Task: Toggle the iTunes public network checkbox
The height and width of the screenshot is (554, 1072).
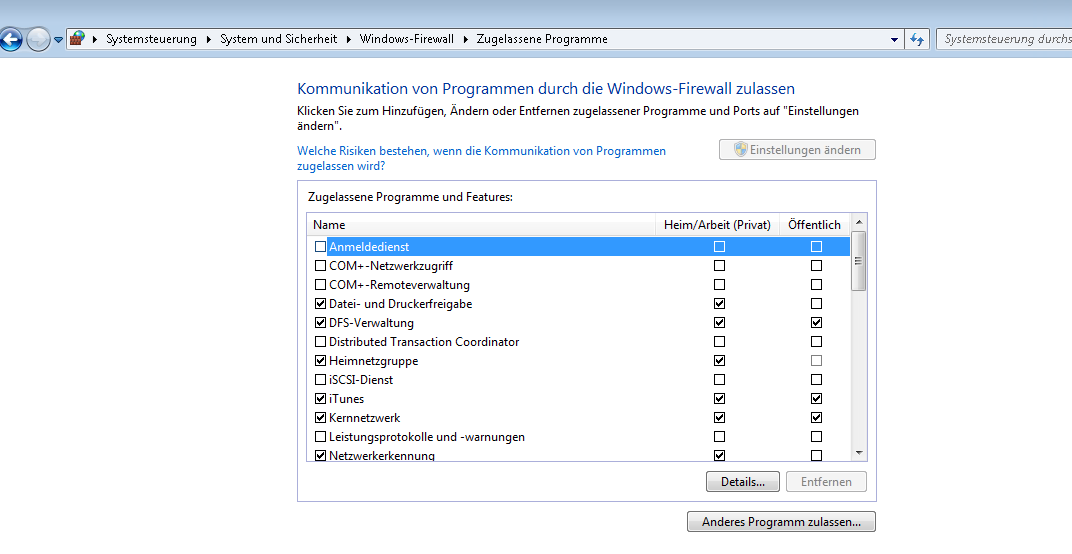Action: click(816, 399)
